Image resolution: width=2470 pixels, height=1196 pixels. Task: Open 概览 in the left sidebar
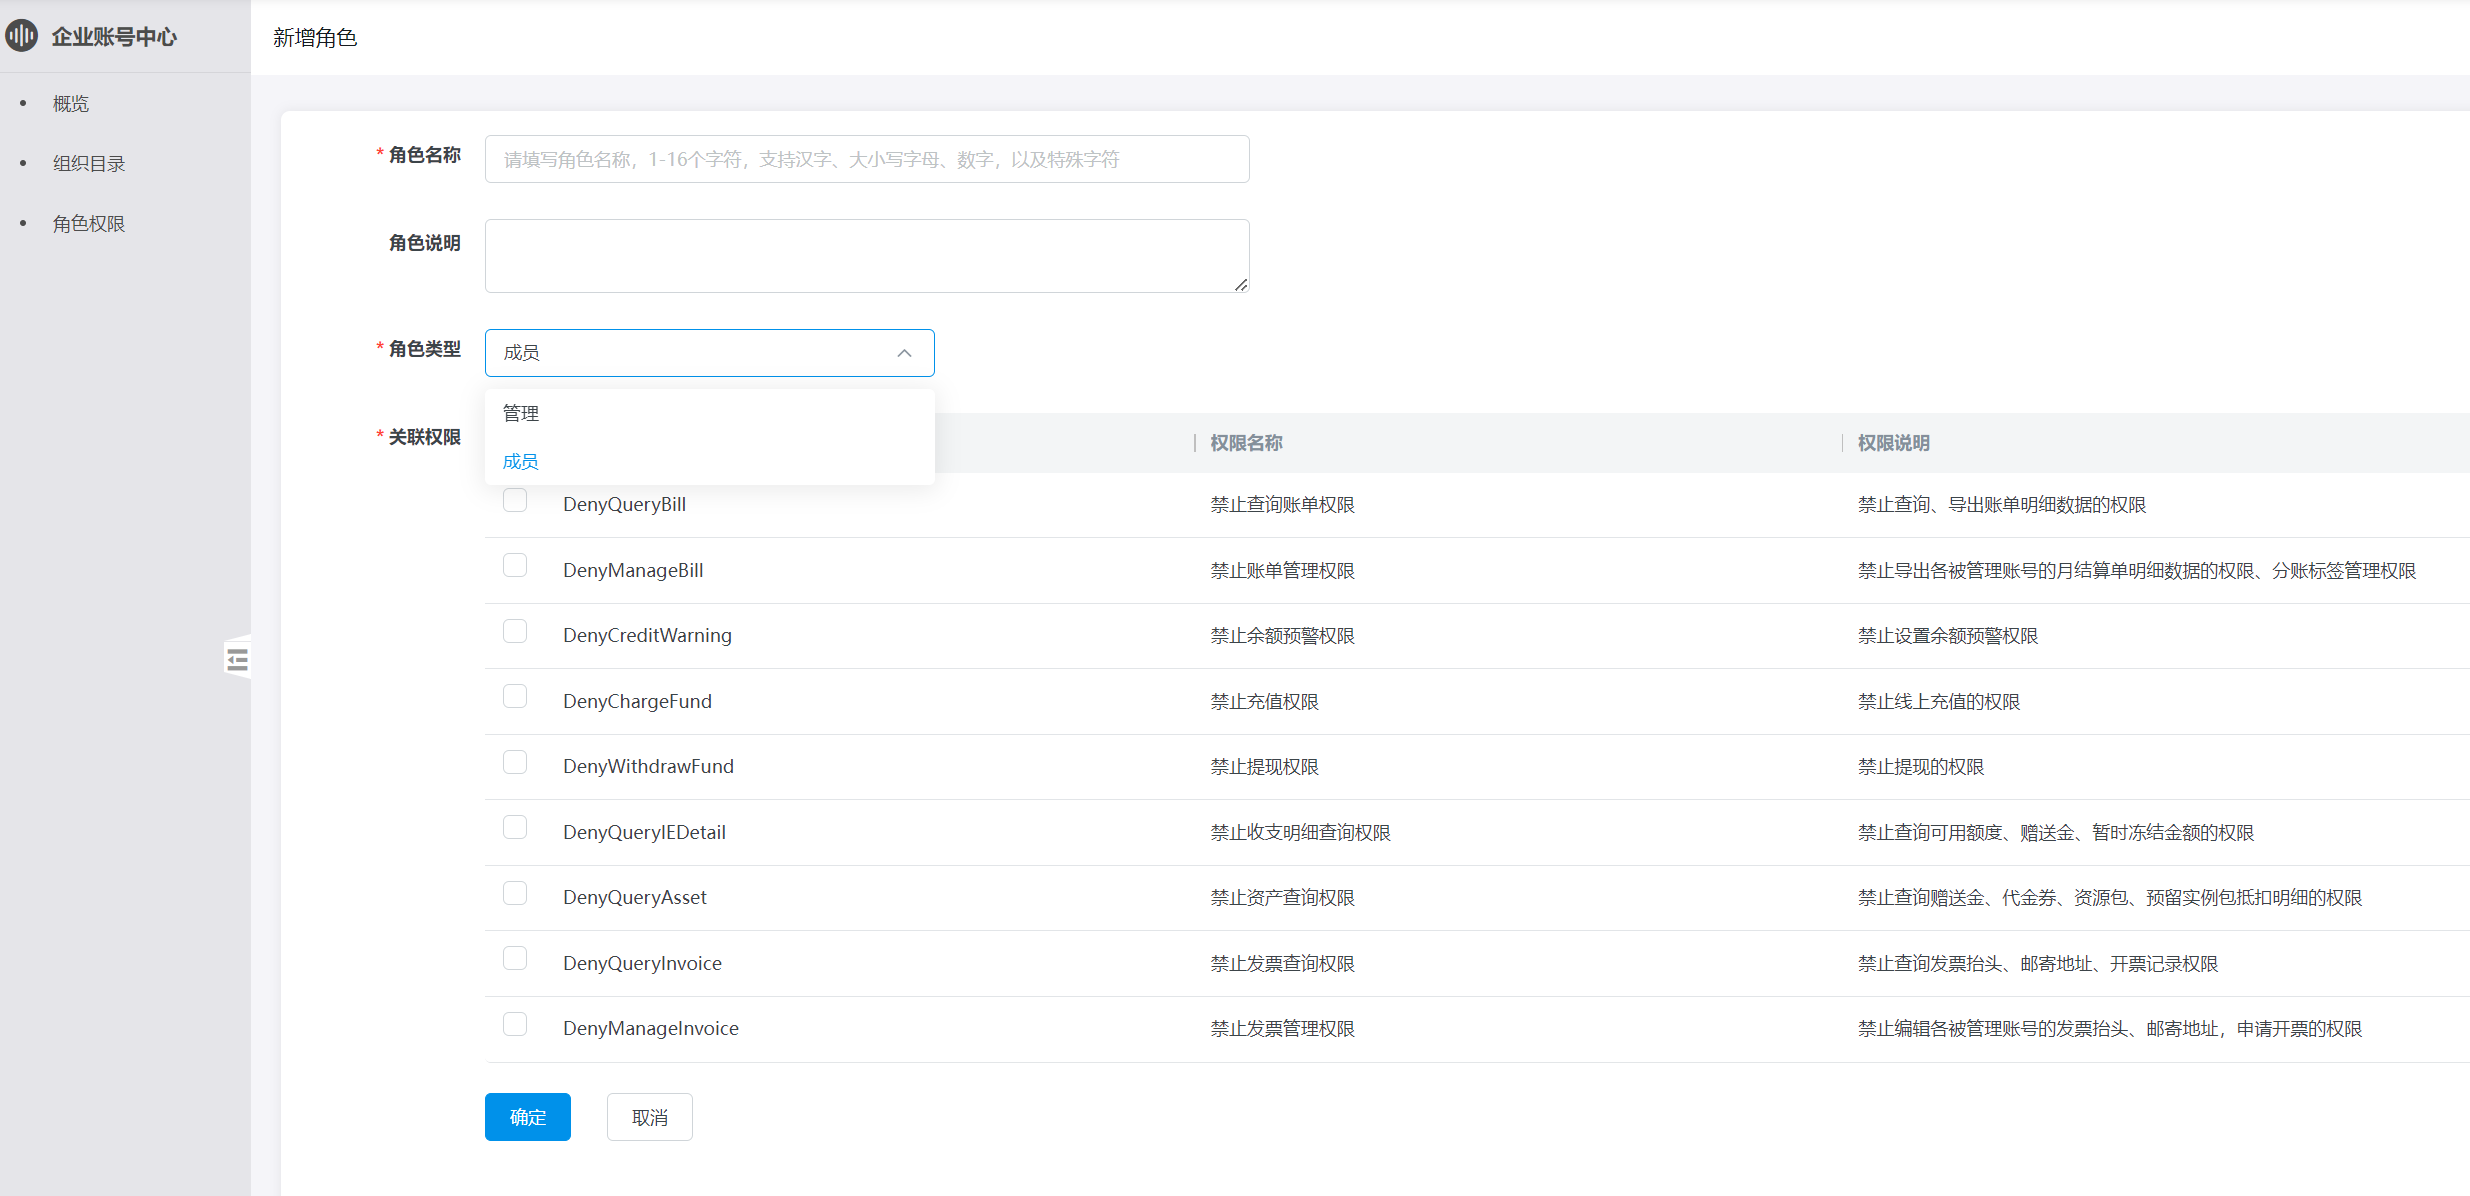pyautogui.click(x=71, y=104)
